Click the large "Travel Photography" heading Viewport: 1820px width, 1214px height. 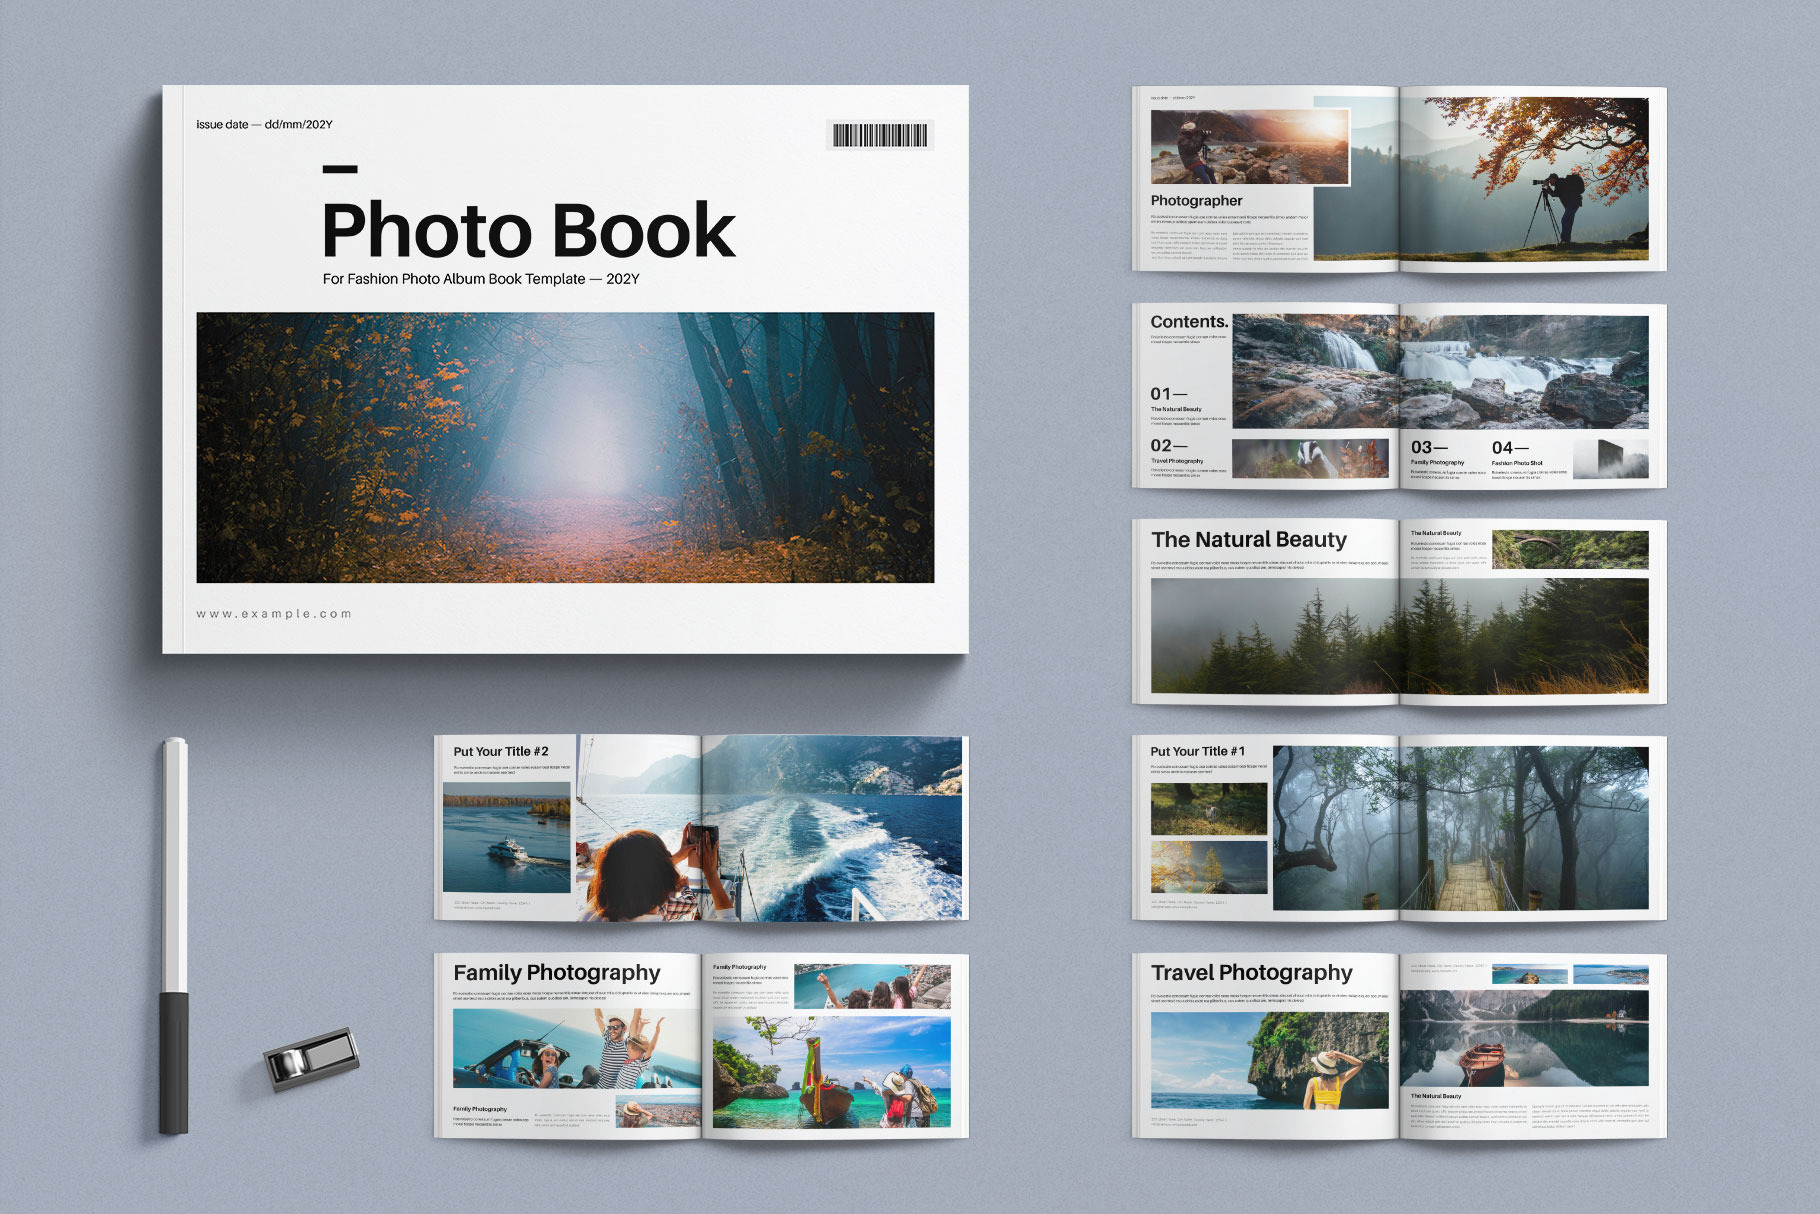pos(1251,973)
